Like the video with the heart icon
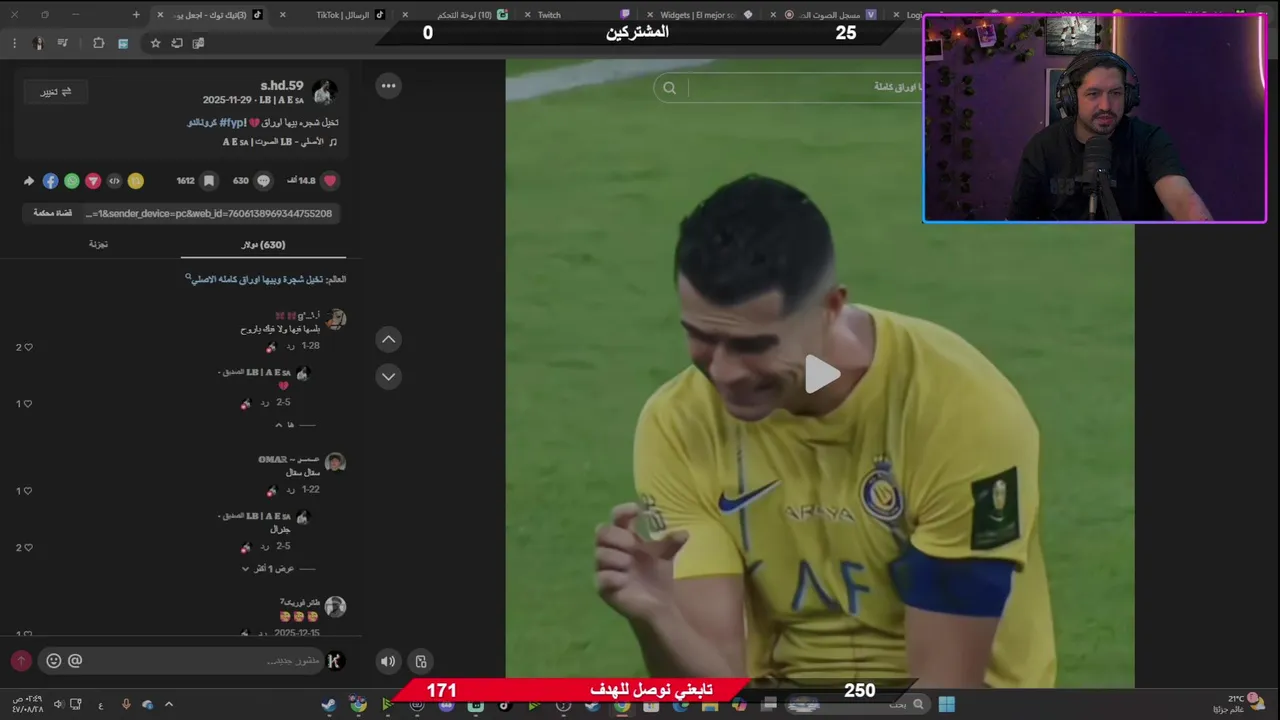Viewport: 1280px width, 720px height. [330, 181]
